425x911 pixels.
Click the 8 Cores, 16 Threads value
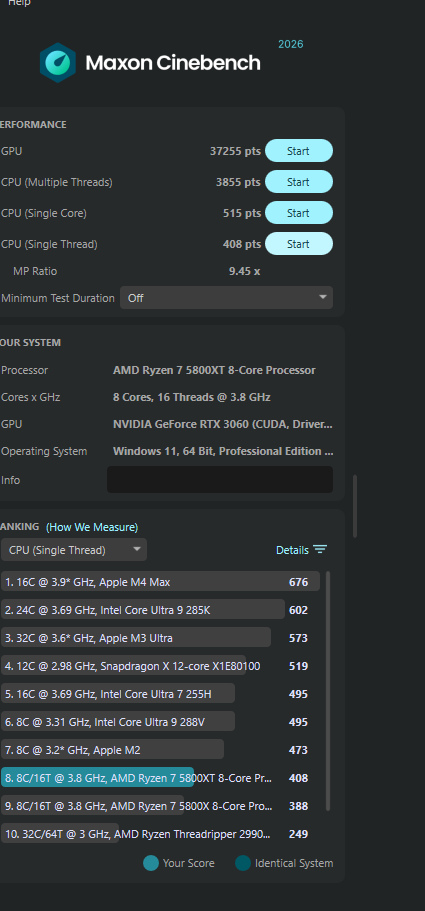pyautogui.click(x=192, y=397)
